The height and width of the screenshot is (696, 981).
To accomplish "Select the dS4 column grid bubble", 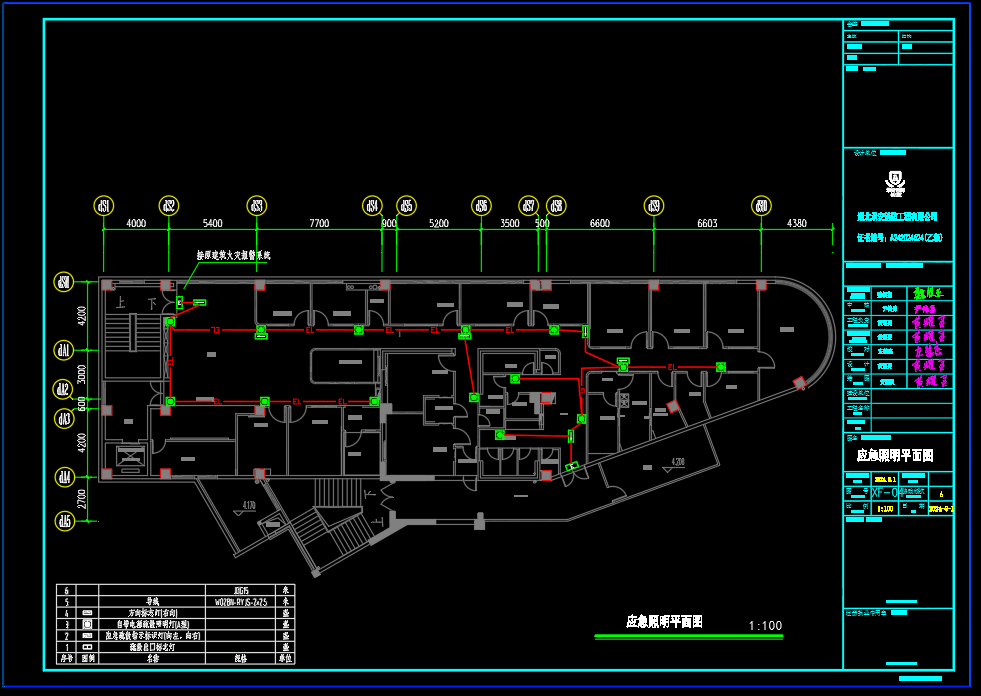I will [x=372, y=206].
